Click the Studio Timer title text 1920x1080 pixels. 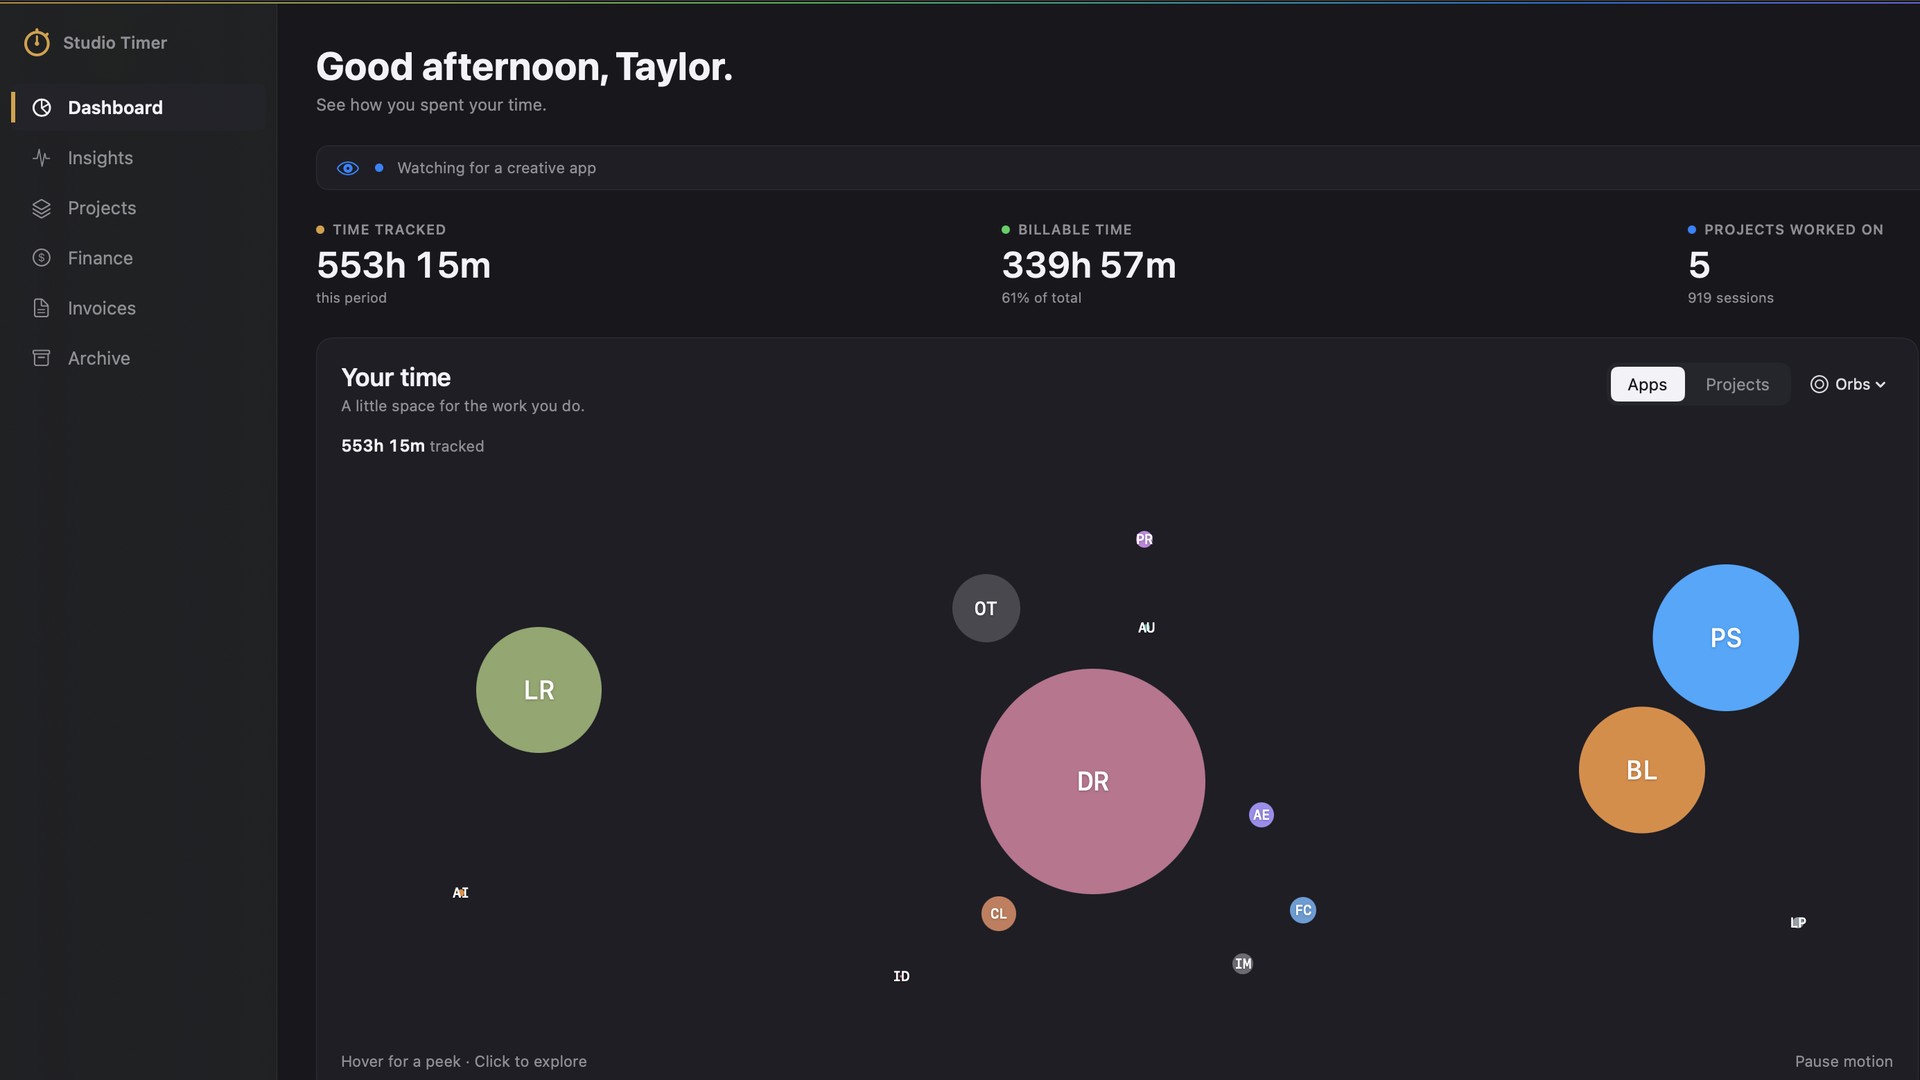tap(115, 43)
